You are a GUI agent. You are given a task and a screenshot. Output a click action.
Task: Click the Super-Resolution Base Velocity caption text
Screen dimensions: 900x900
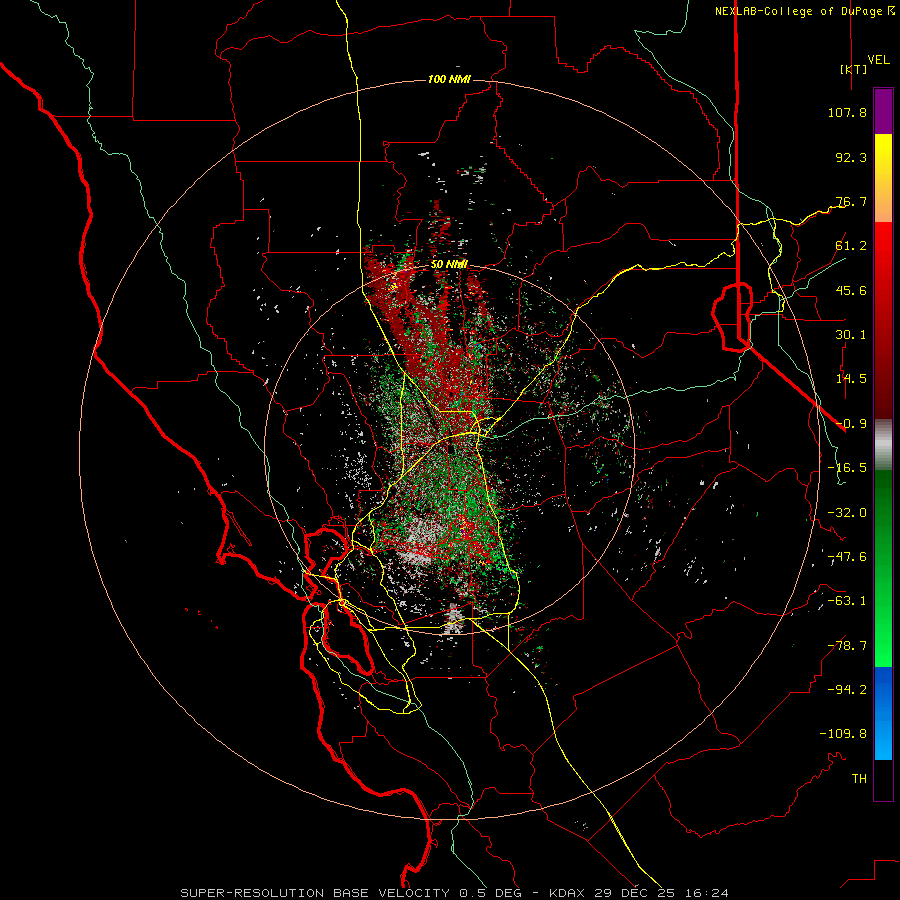tap(455, 893)
